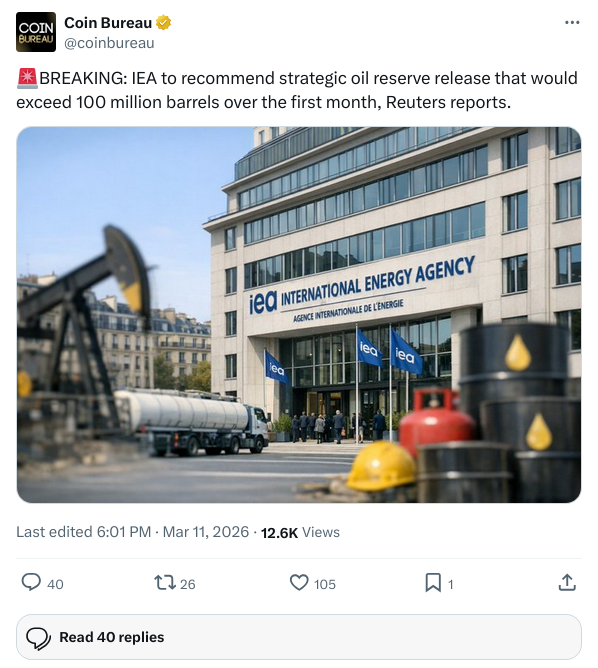Viewport: 598px width, 668px height.
Task: Click the share upload icon
Action: (567, 582)
